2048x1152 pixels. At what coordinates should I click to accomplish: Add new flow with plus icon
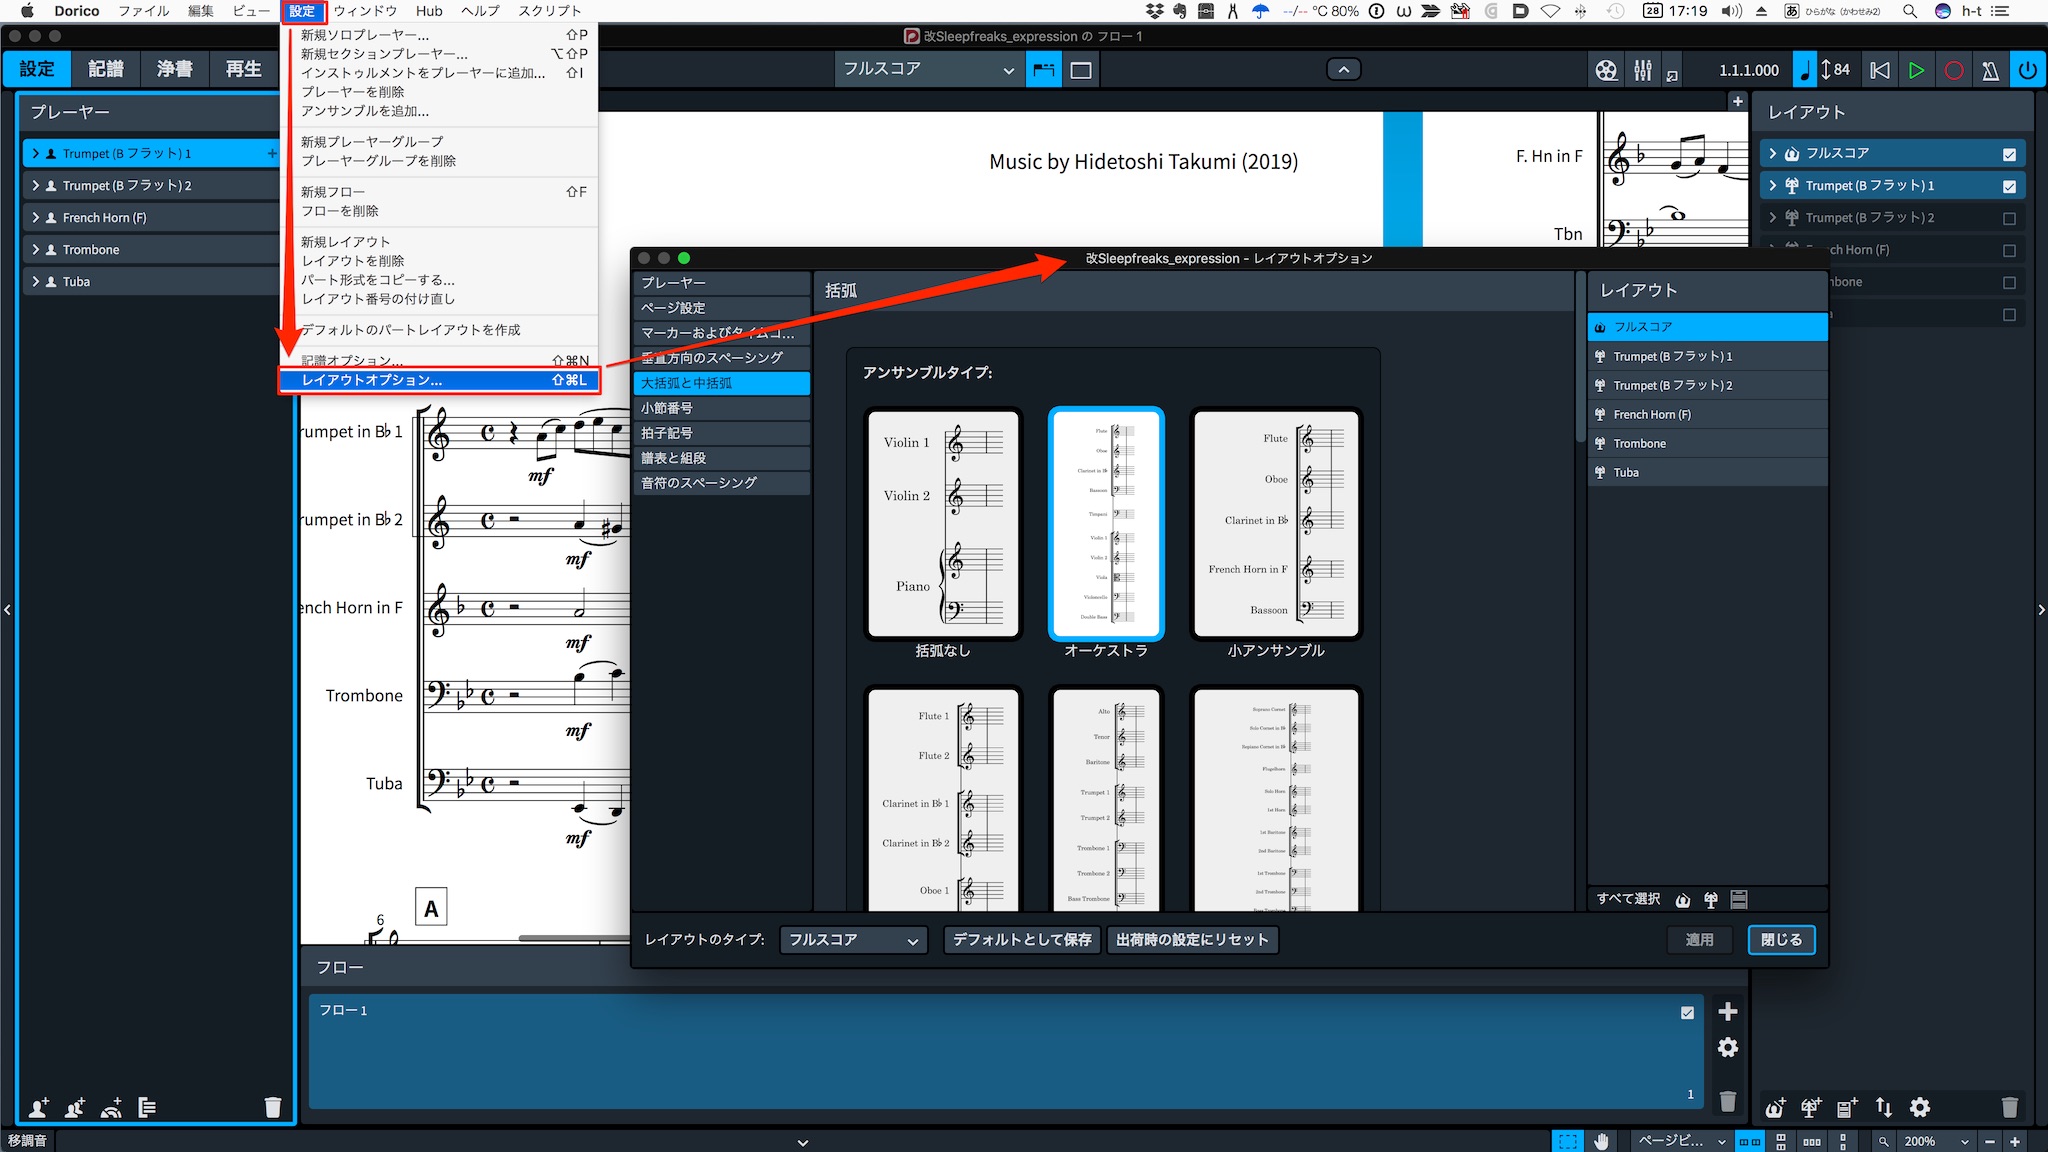pos(1727,1011)
